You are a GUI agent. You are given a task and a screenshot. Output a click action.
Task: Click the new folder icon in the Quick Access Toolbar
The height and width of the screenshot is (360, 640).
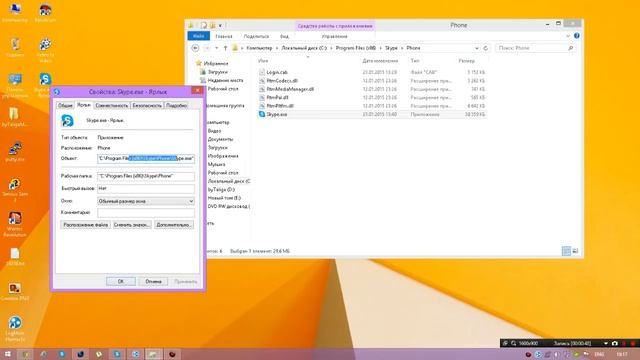click(212, 25)
